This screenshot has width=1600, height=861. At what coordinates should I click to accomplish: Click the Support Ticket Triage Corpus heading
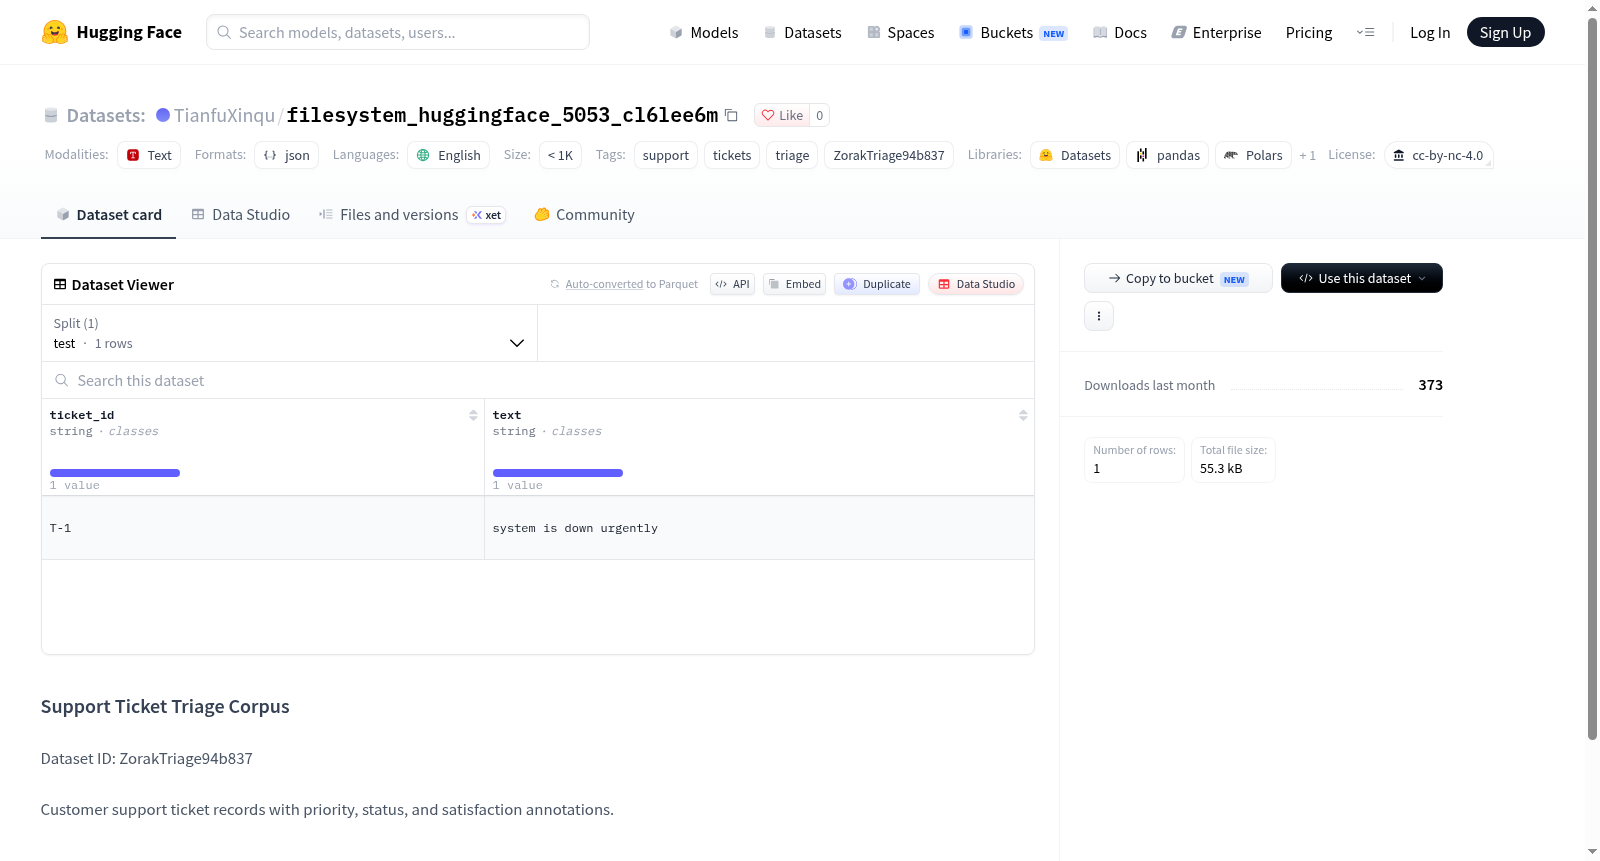pos(165,707)
